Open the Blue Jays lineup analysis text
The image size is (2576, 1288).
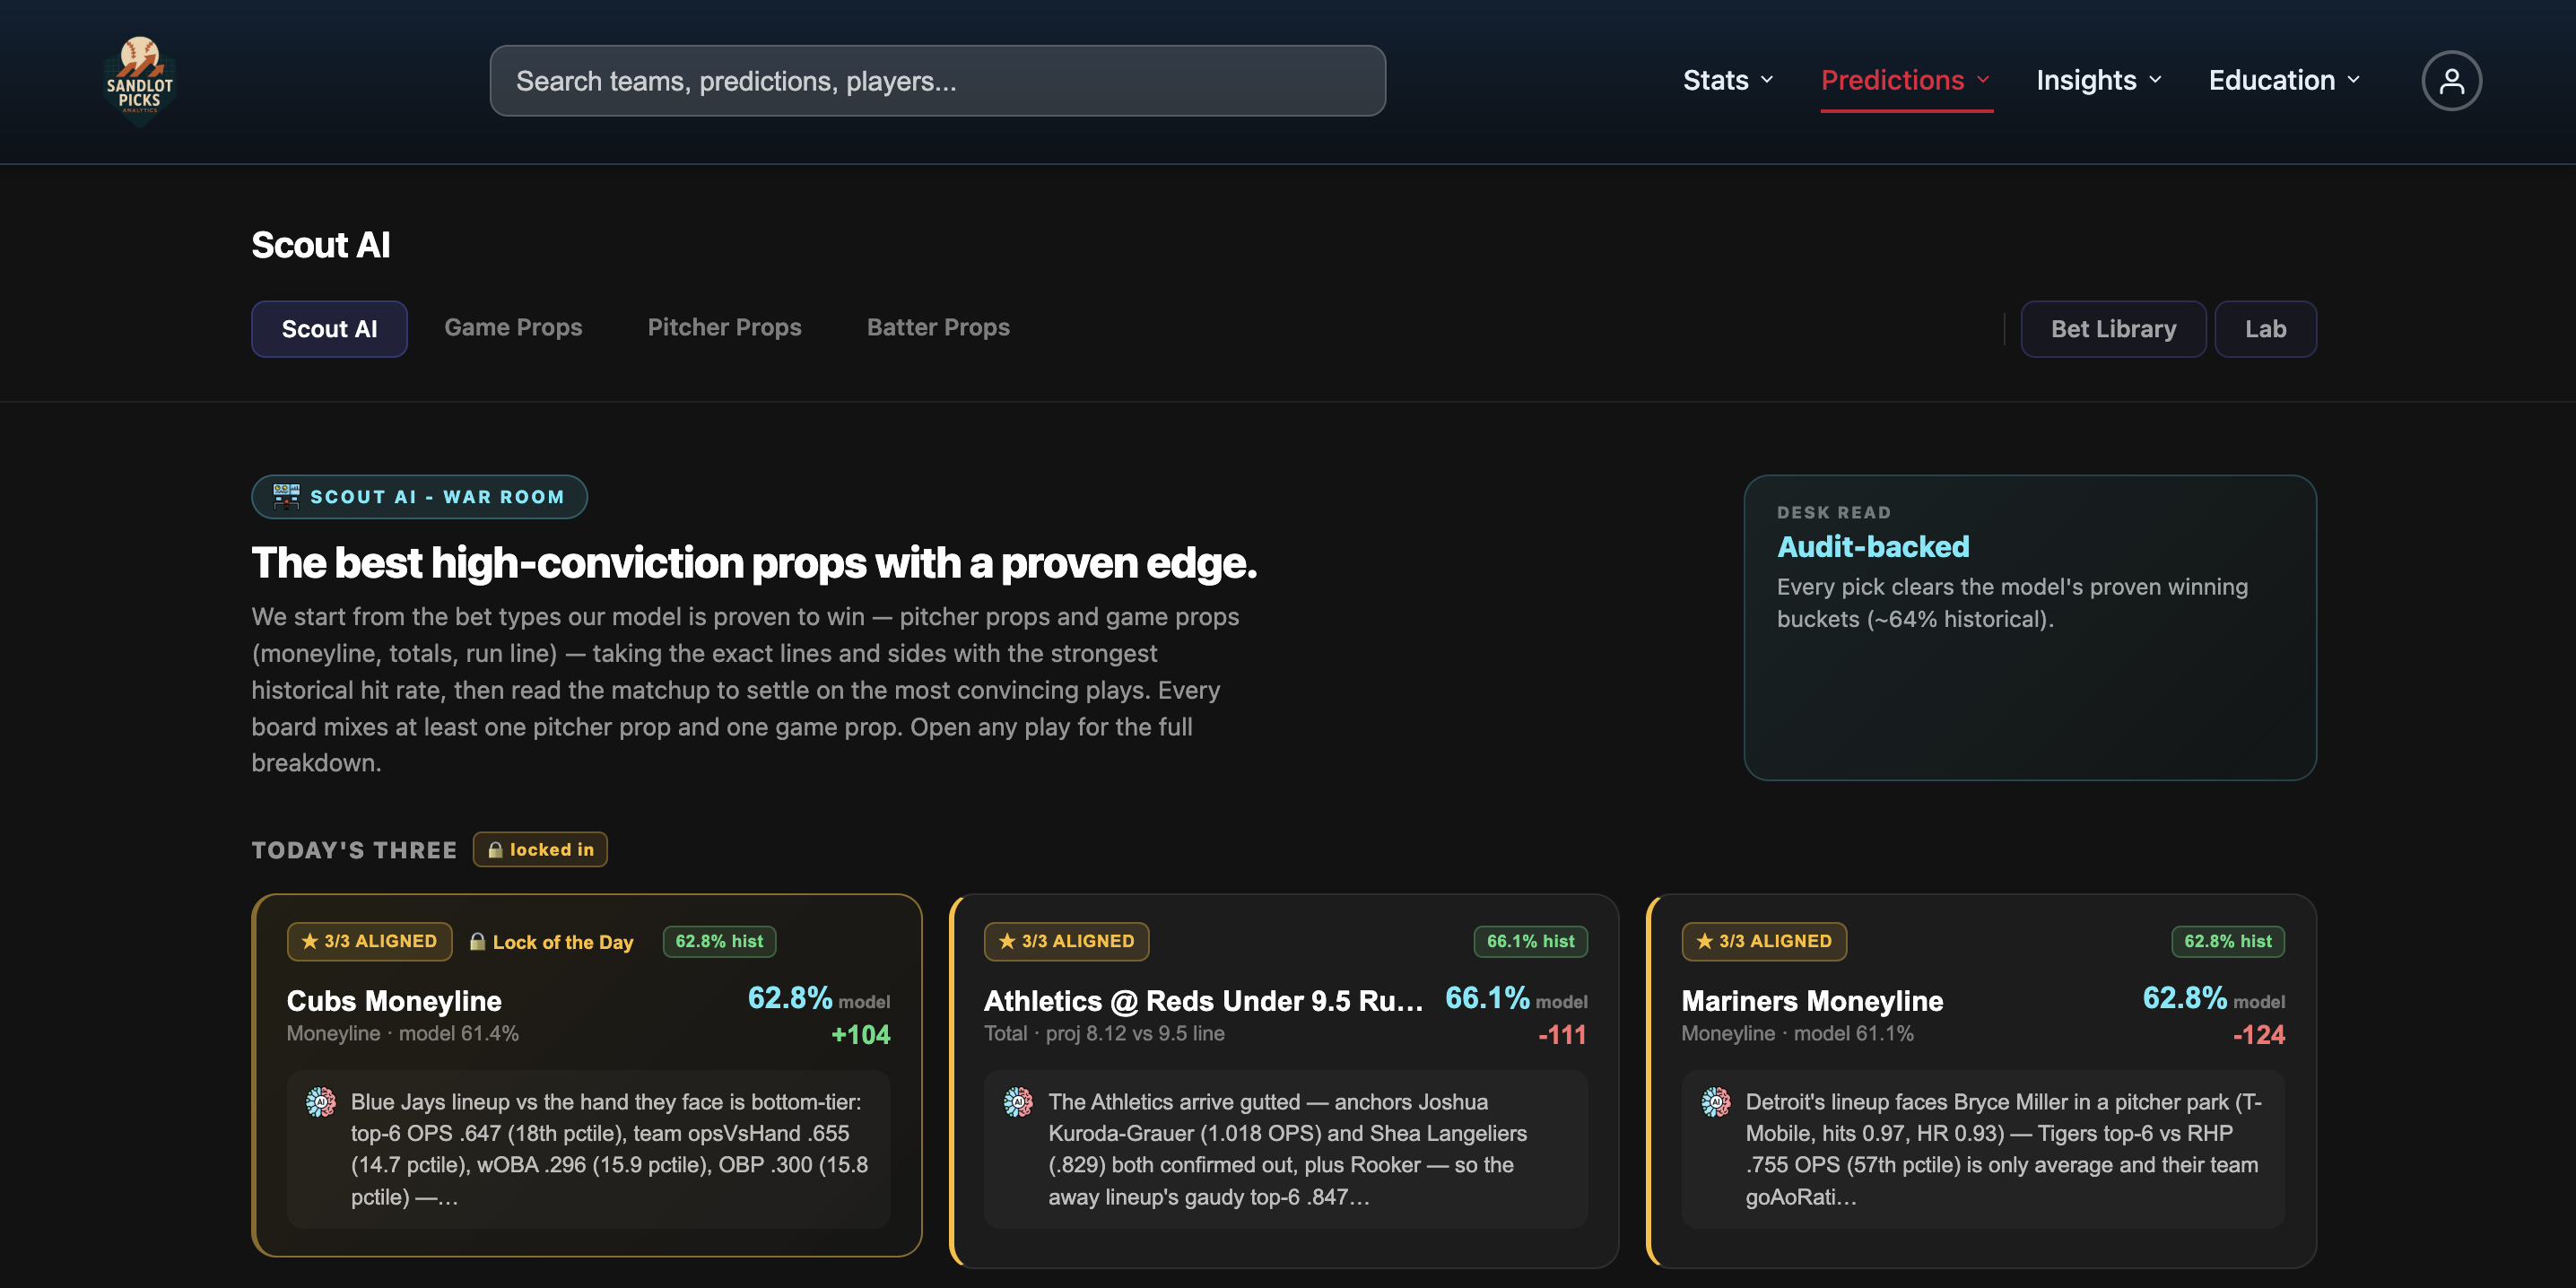pyautogui.click(x=611, y=1149)
